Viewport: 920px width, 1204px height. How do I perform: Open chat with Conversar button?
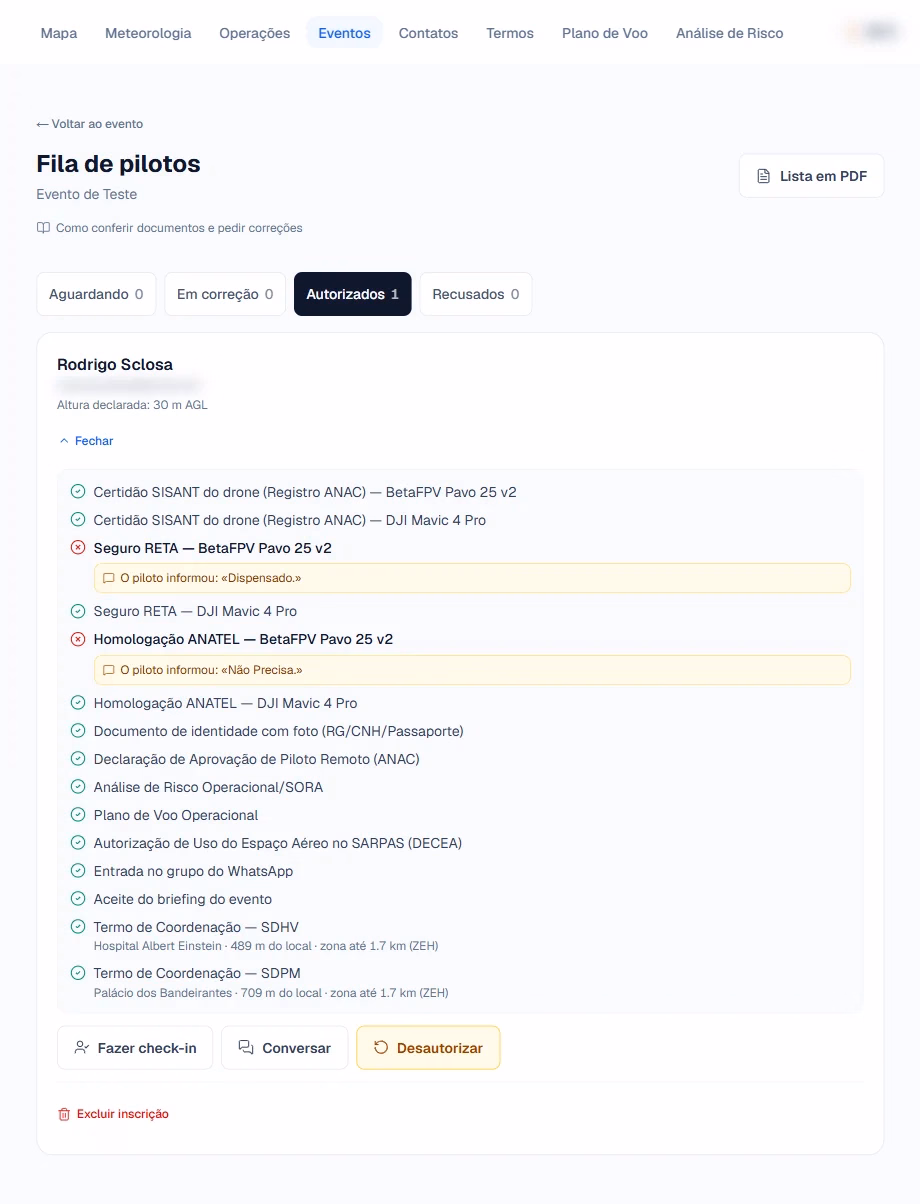[x=285, y=1048]
